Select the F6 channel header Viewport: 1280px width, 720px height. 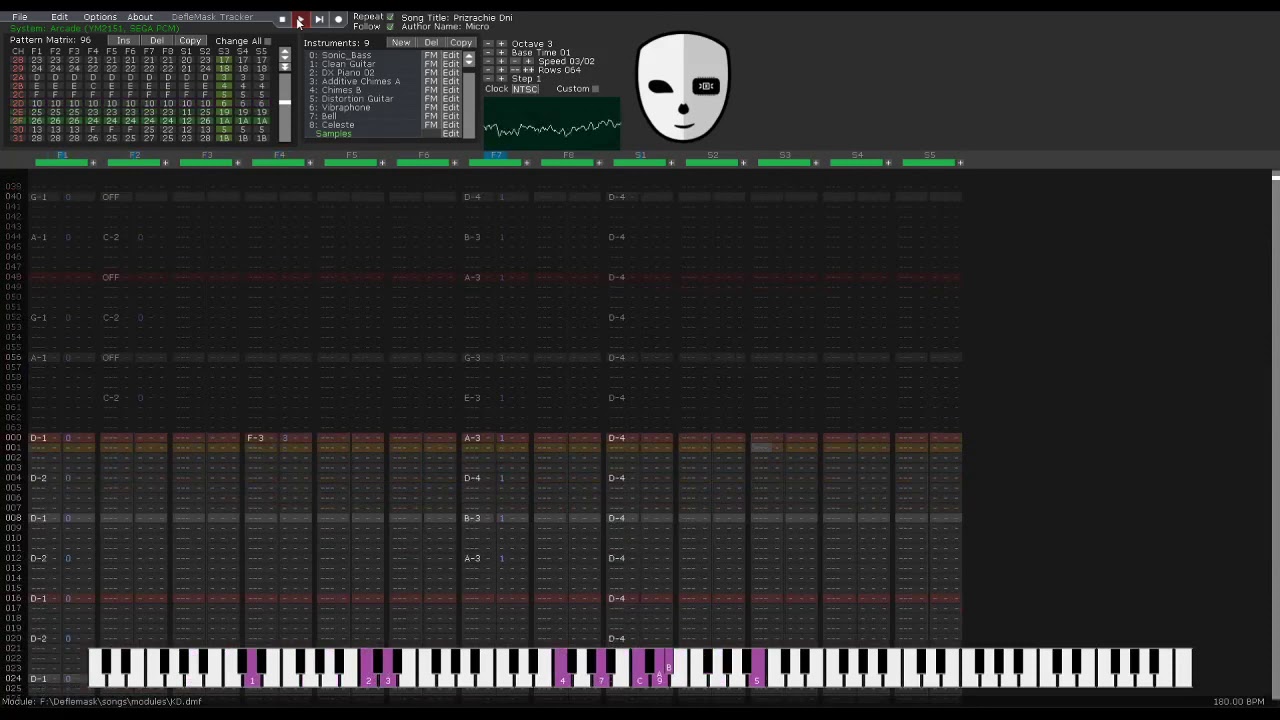point(424,155)
